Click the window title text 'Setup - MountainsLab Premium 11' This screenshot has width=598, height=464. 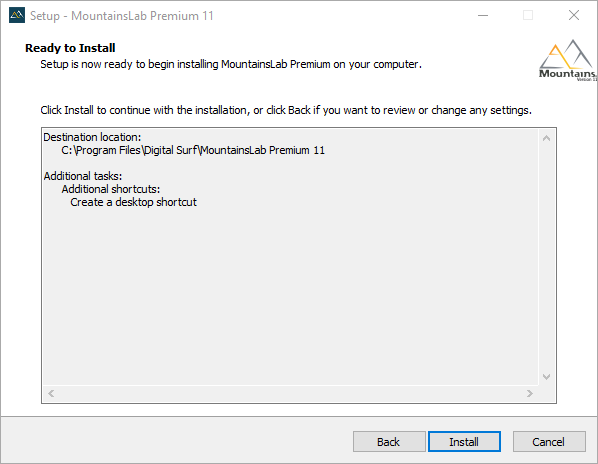tap(122, 16)
